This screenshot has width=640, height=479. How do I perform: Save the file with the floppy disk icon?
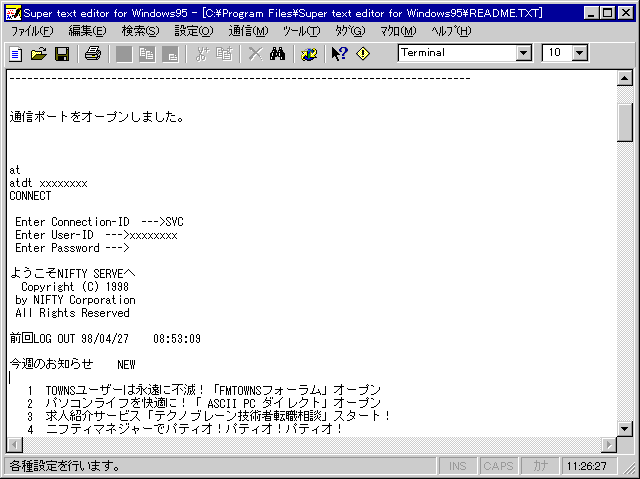(x=62, y=54)
